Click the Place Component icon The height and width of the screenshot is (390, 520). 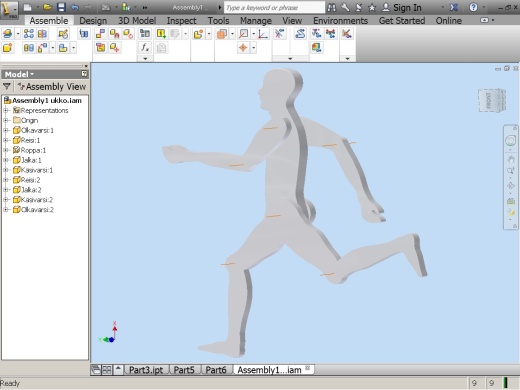7,34
